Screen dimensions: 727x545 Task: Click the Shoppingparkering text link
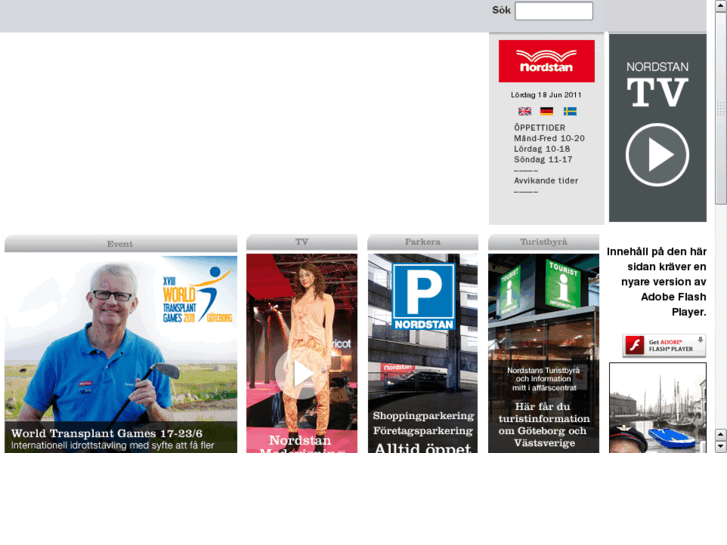coord(423,416)
